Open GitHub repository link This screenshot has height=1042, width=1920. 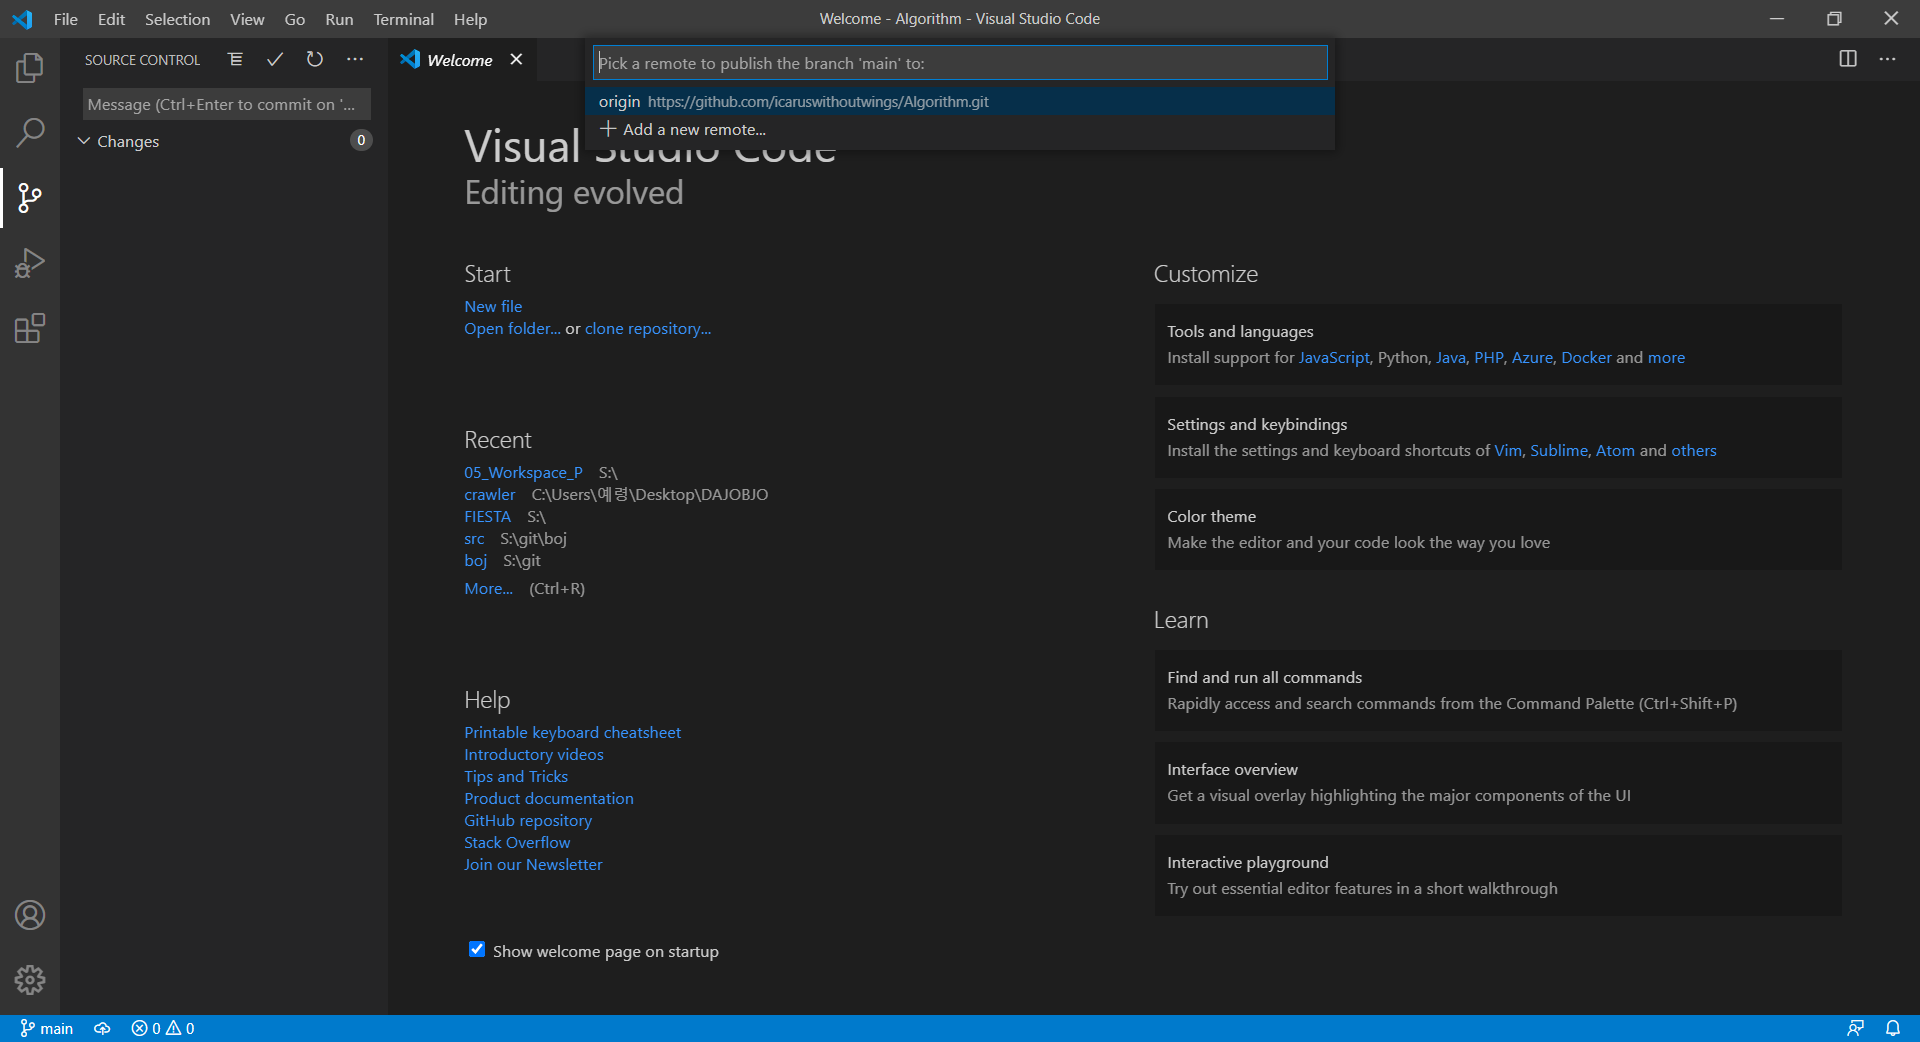click(x=528, y=820)
